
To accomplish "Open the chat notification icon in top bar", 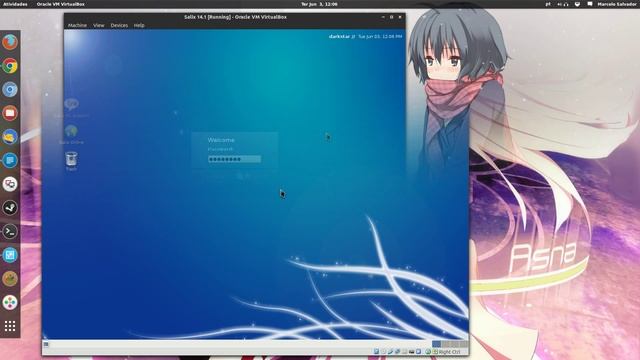I will click(590, 4).
